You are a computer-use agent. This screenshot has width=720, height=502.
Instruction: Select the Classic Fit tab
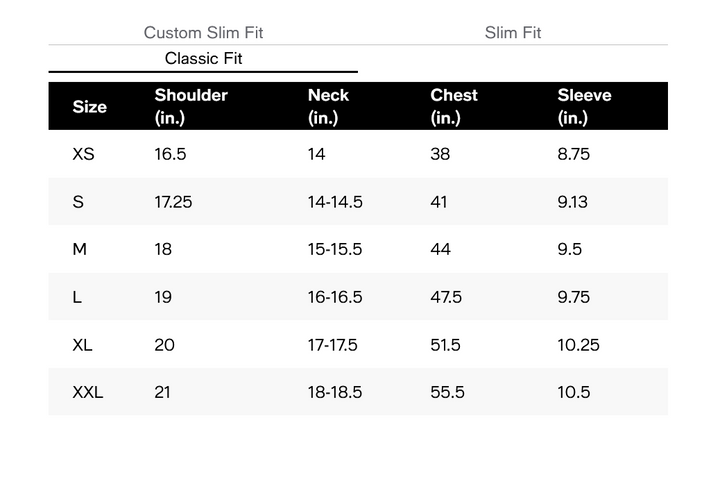point(203,58)
